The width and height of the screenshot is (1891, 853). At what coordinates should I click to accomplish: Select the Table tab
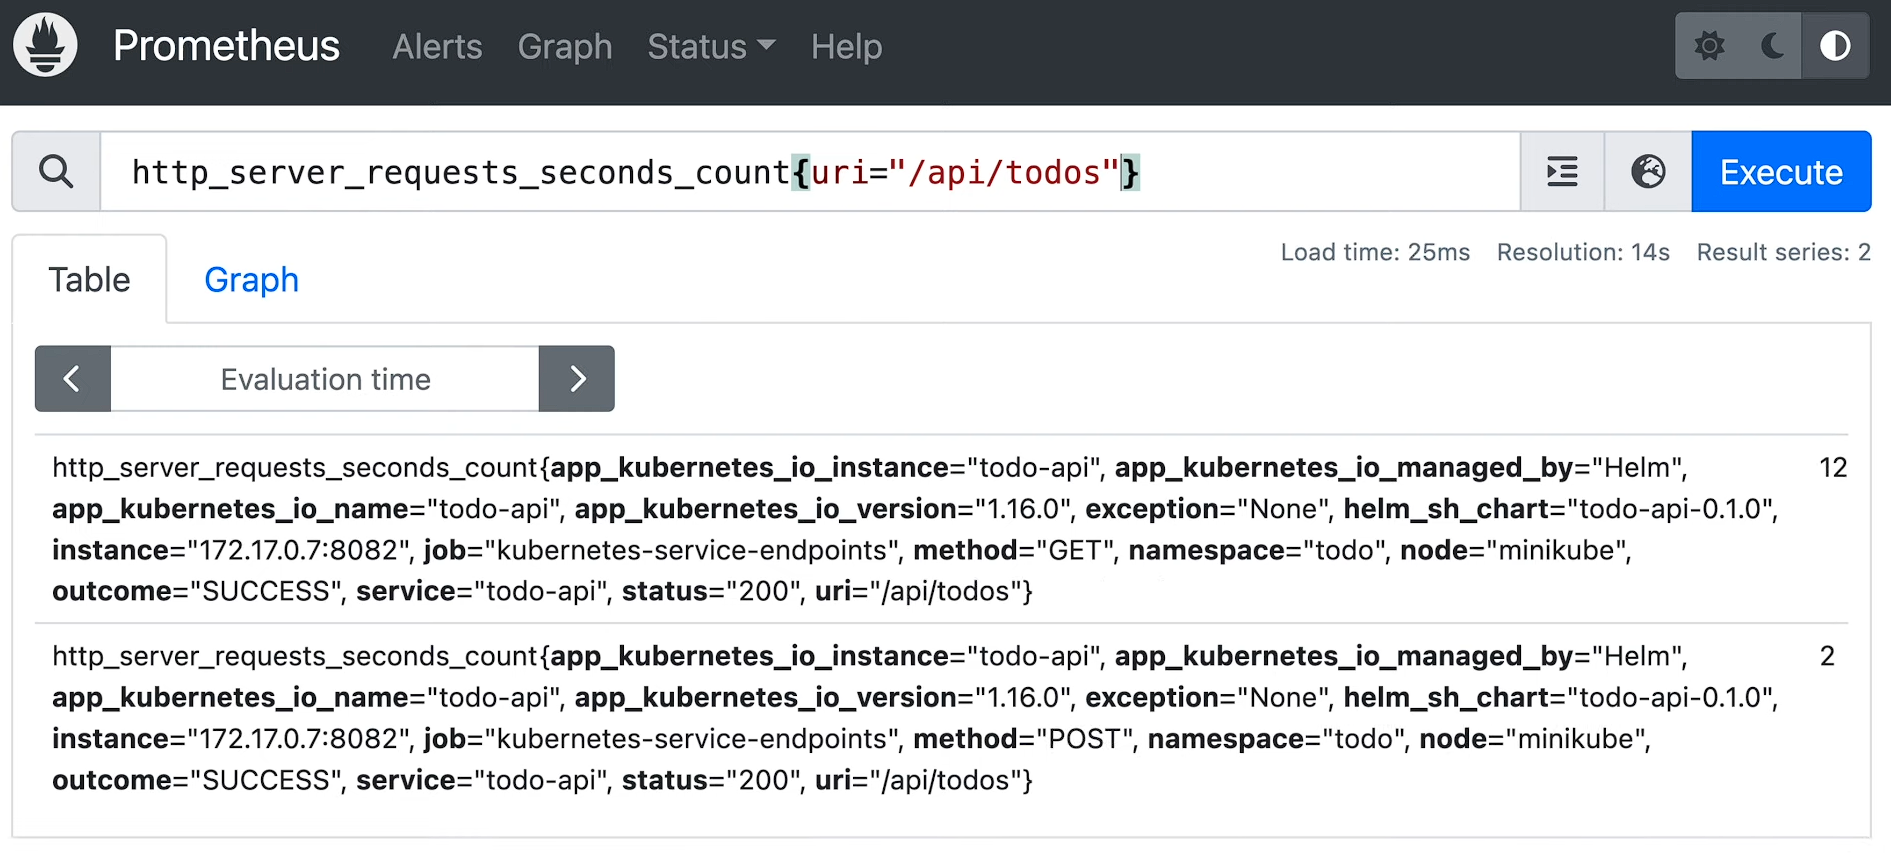point(89,280)
